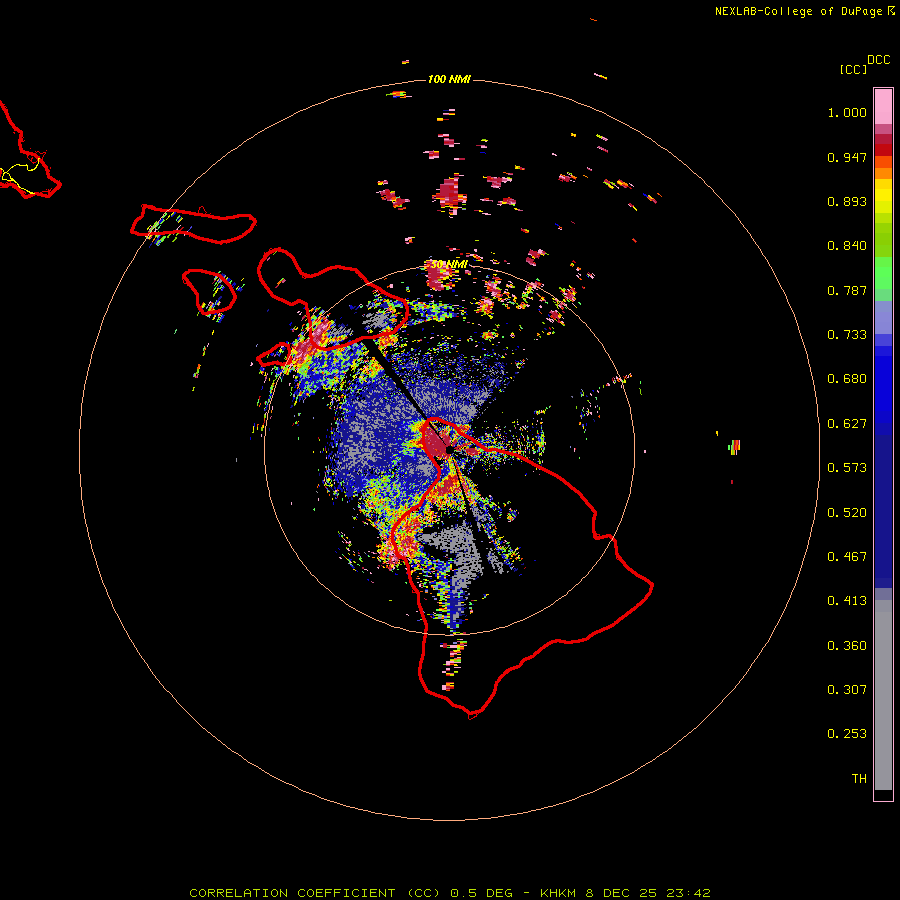
Task: Click the pink top segment of colorbar
Action: click(x=883, y=107)
